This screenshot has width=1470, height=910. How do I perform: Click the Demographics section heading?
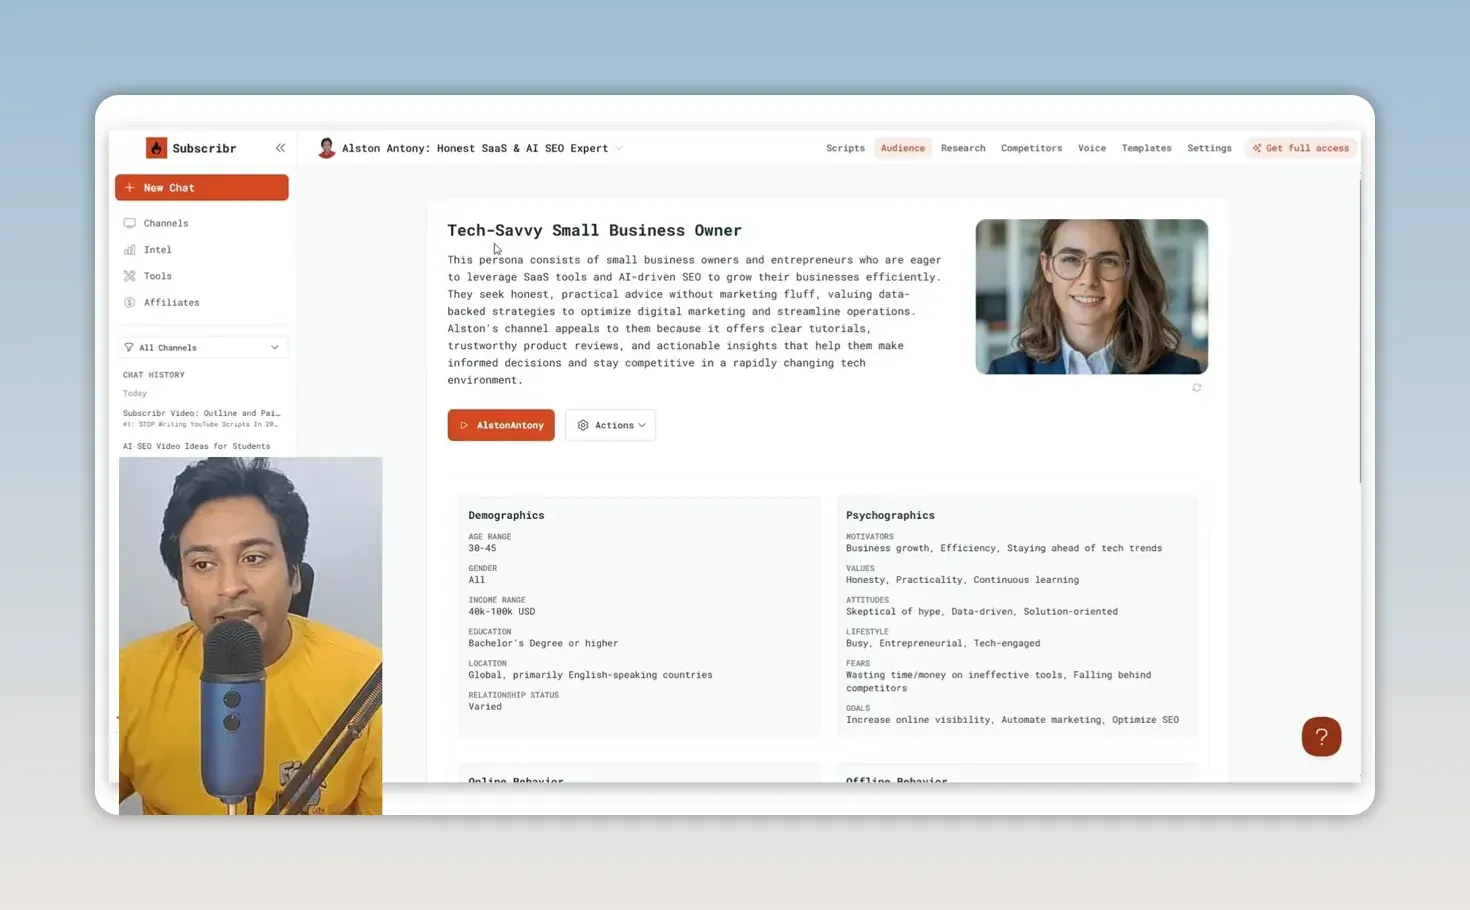(506, 515)
